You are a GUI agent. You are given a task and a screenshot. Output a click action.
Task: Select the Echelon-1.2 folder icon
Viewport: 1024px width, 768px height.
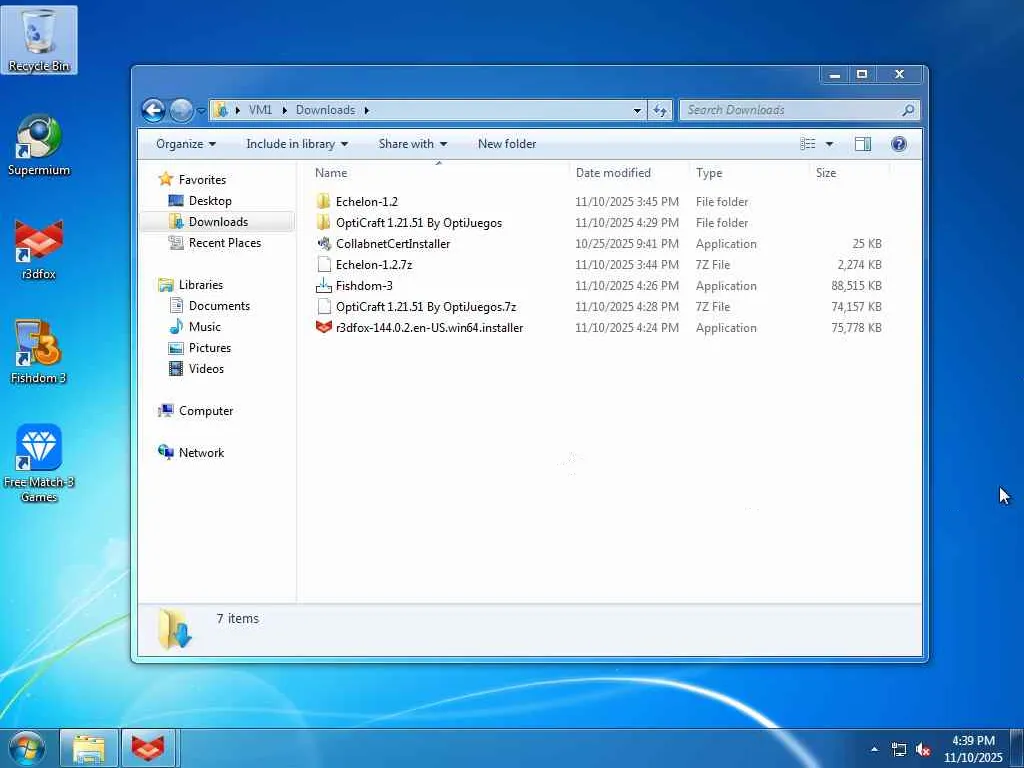[x=323, y=201]
